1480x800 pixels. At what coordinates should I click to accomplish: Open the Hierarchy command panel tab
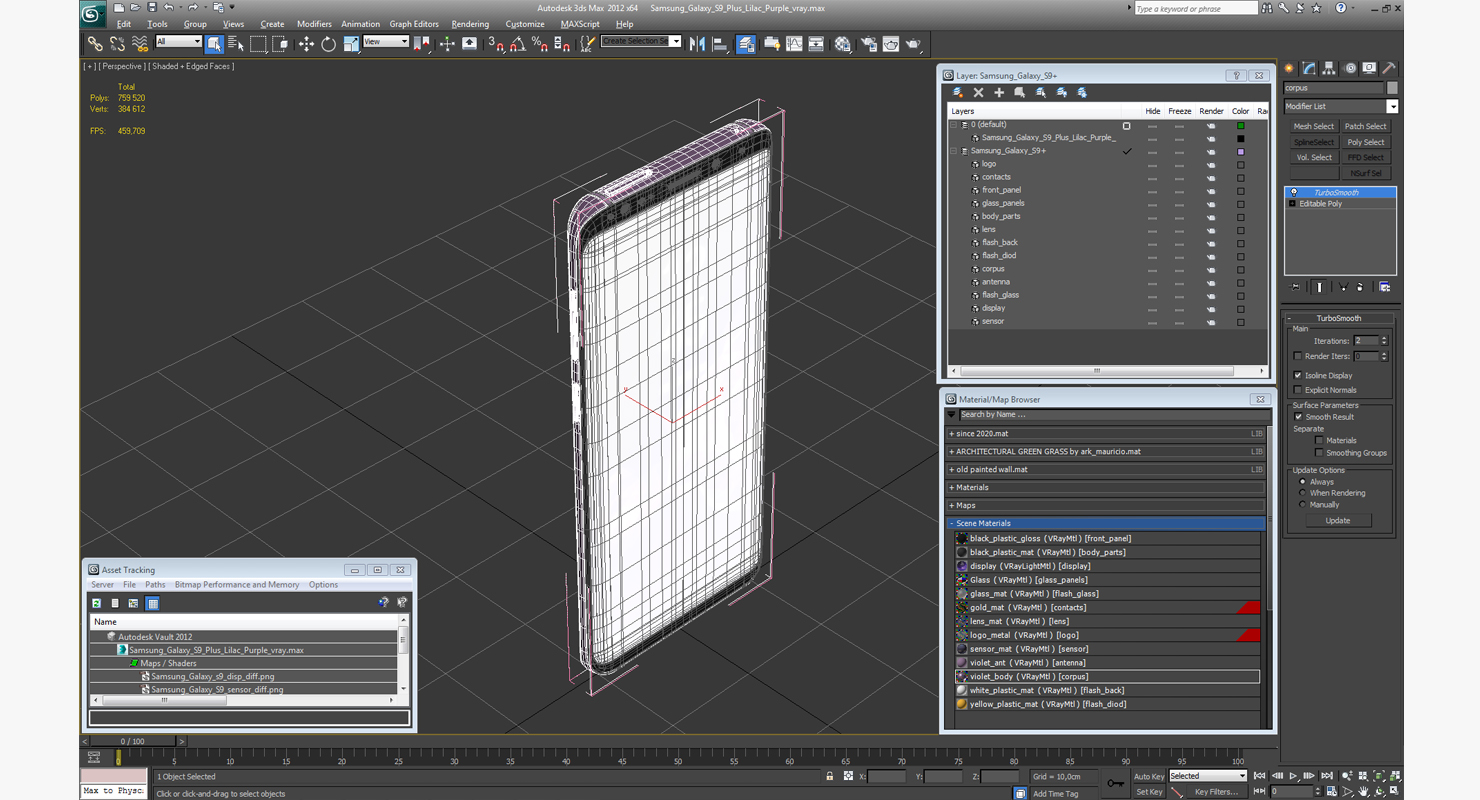click(1329, 68)
